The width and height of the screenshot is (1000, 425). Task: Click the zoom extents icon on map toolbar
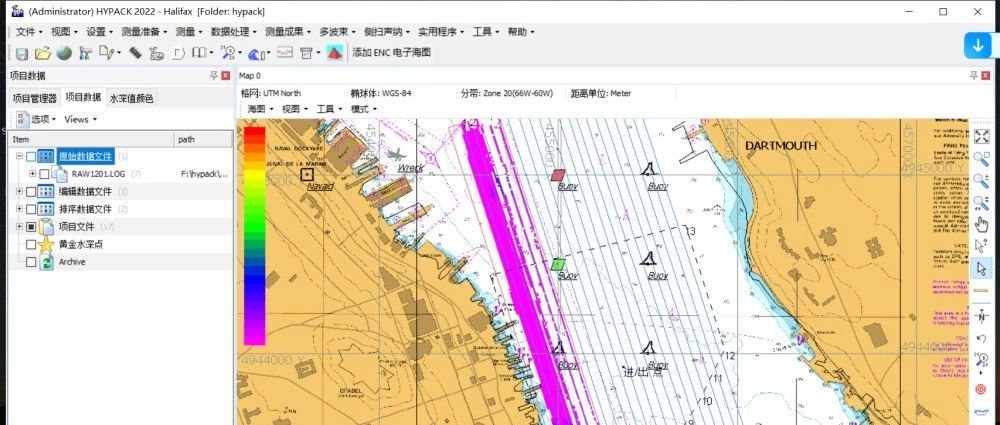pos(982,137)
